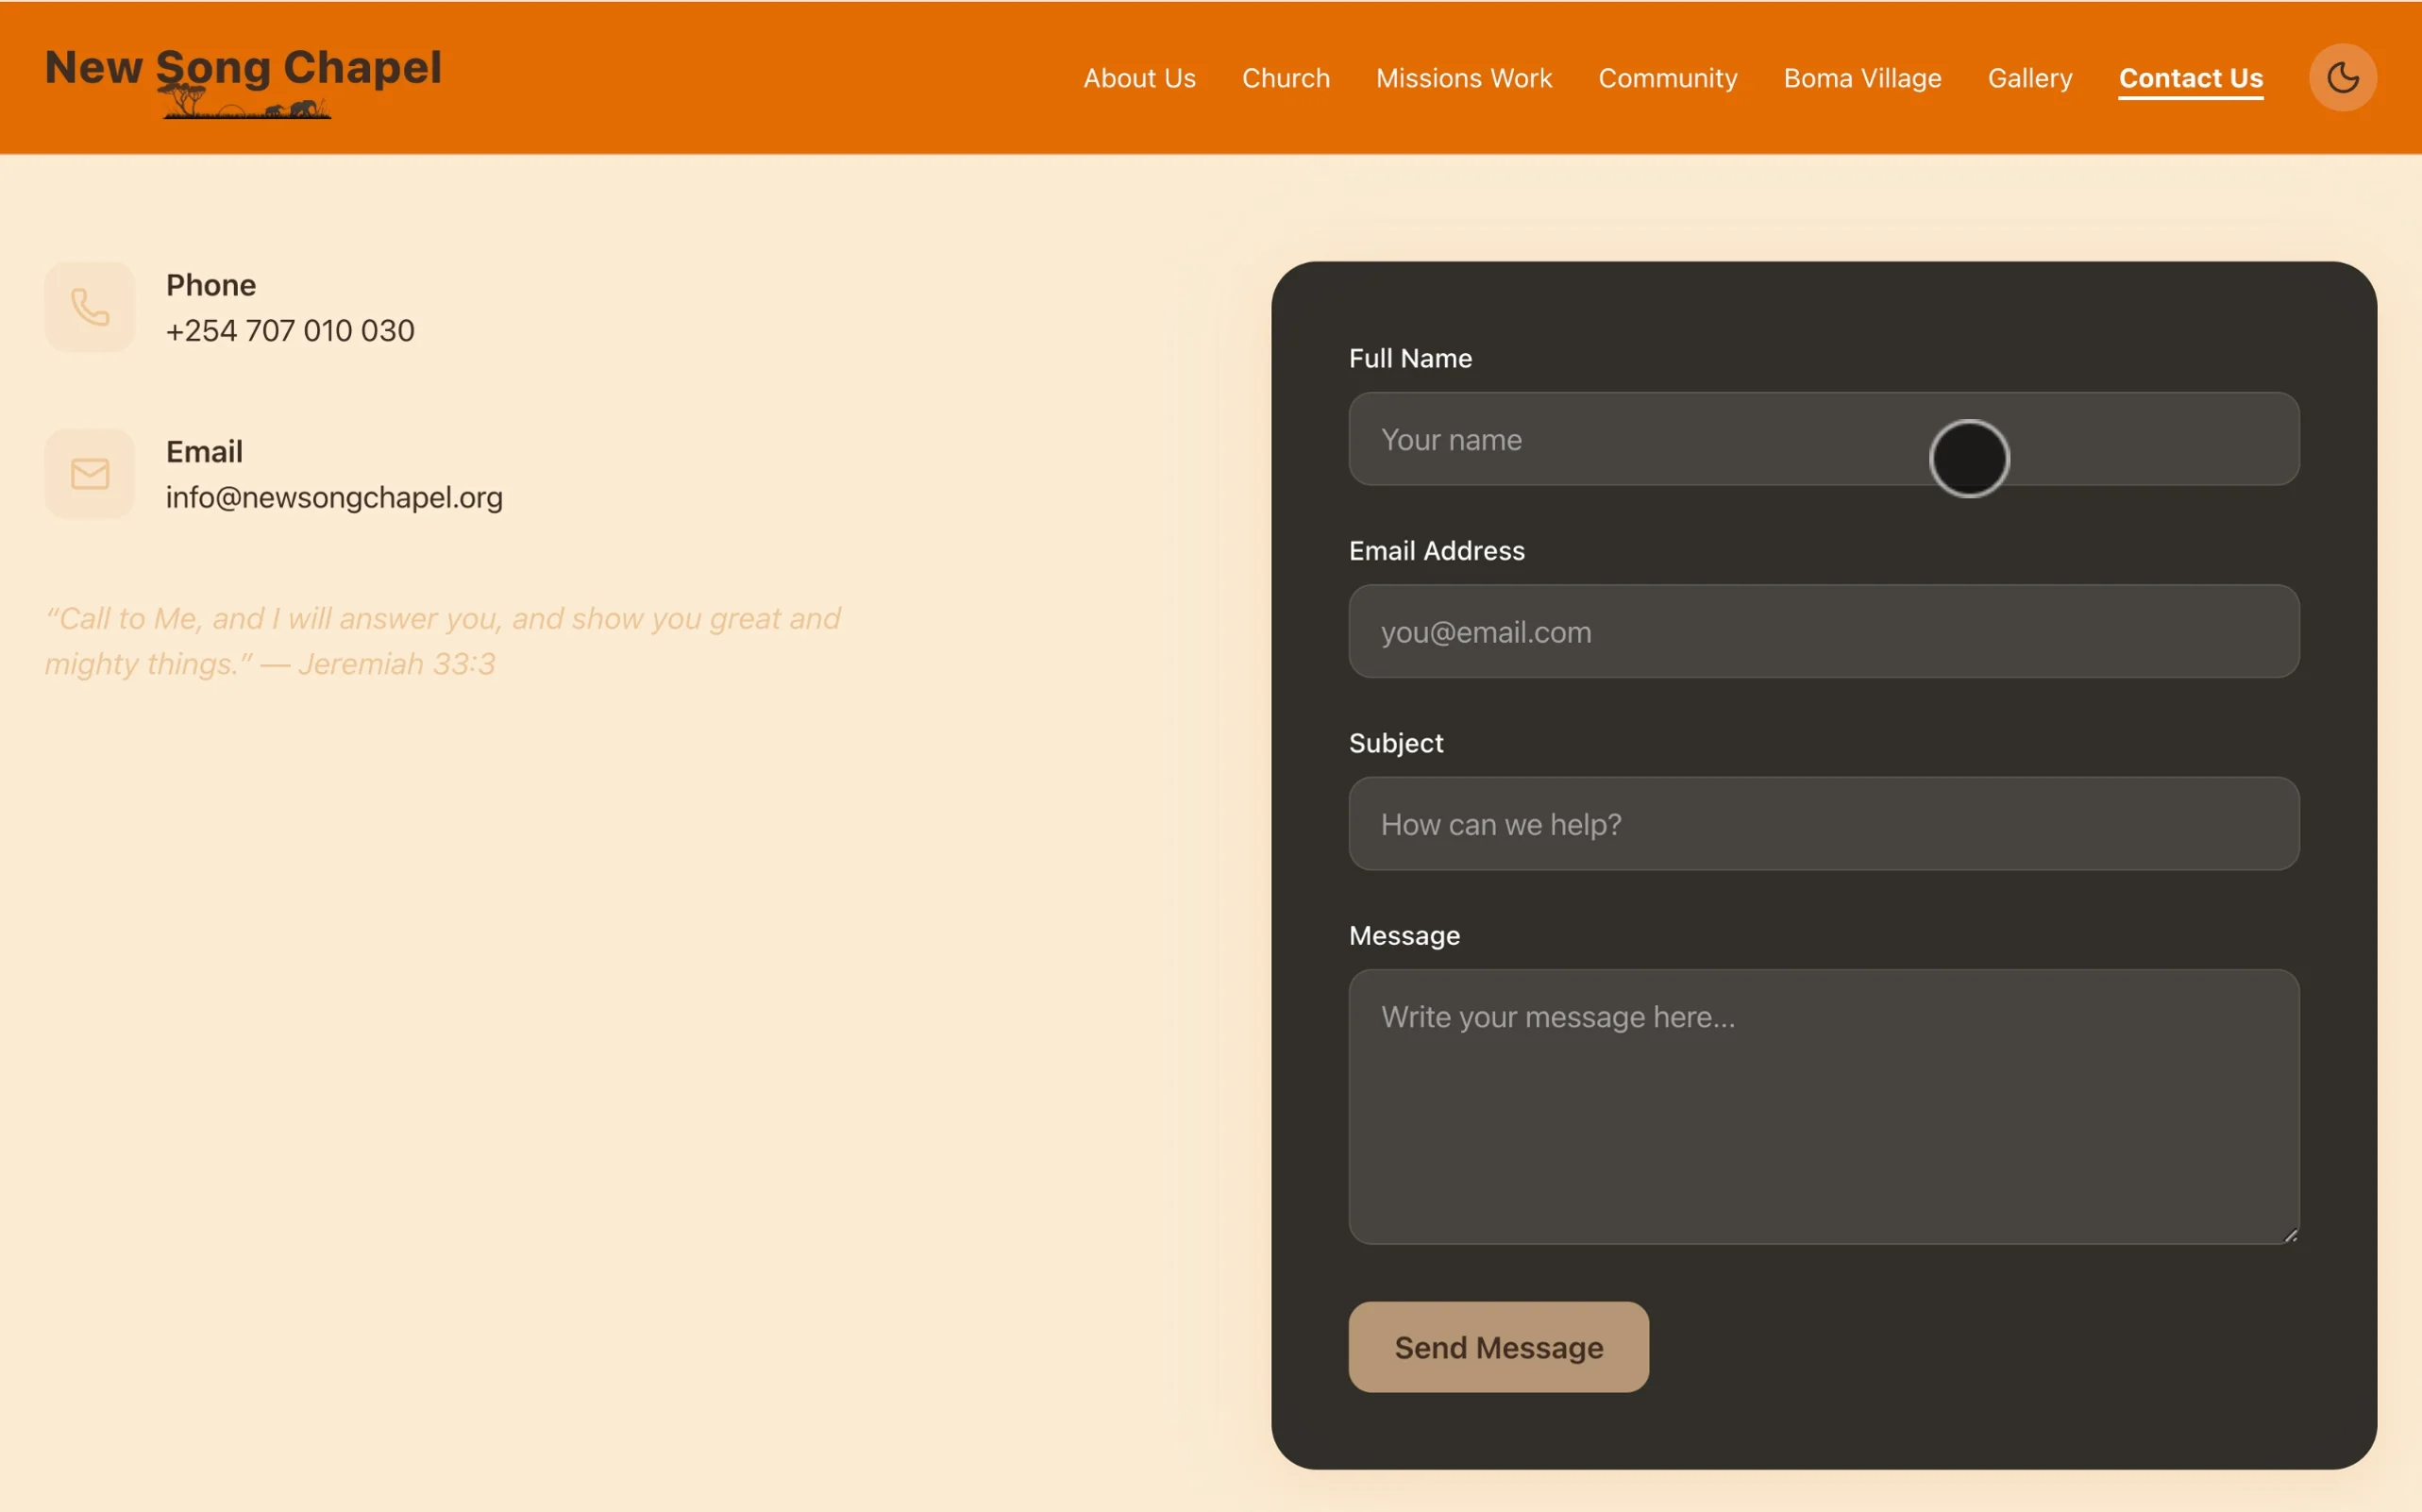Click into the Message text area
The height and width of the screenshot is (1512, 2422).
coord(1824,1107)
